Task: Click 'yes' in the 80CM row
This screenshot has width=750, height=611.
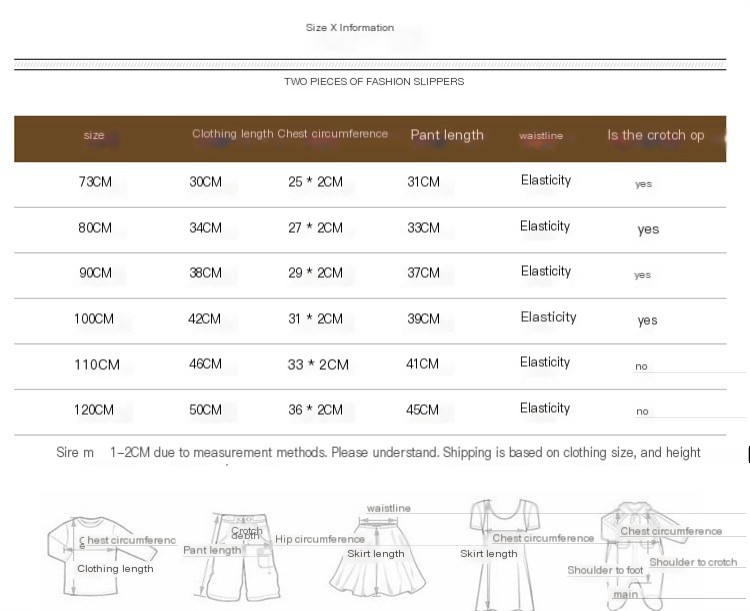Action: pyautogui.click(x=648, y=229)
